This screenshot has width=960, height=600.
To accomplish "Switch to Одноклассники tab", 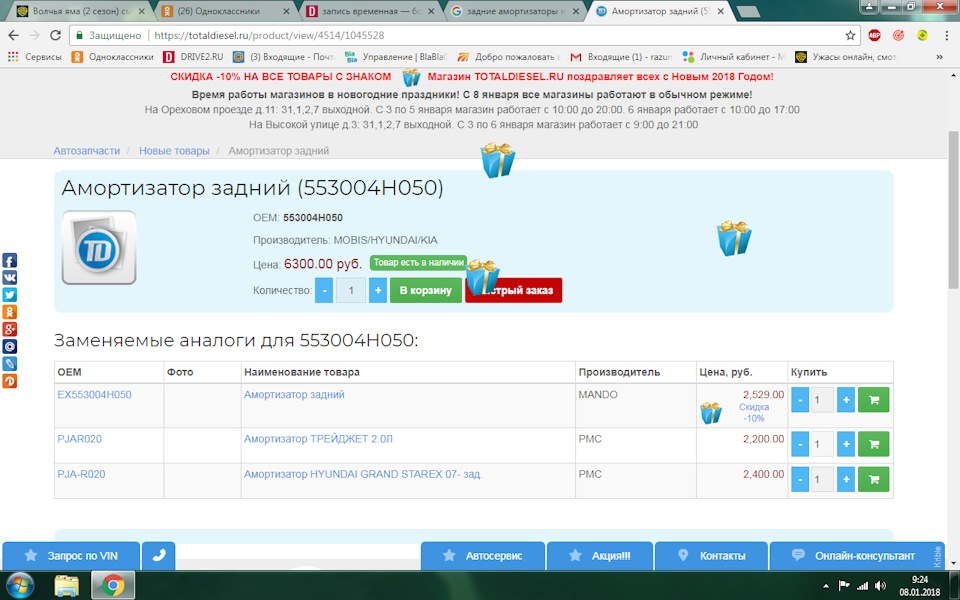I will point(225,12).
